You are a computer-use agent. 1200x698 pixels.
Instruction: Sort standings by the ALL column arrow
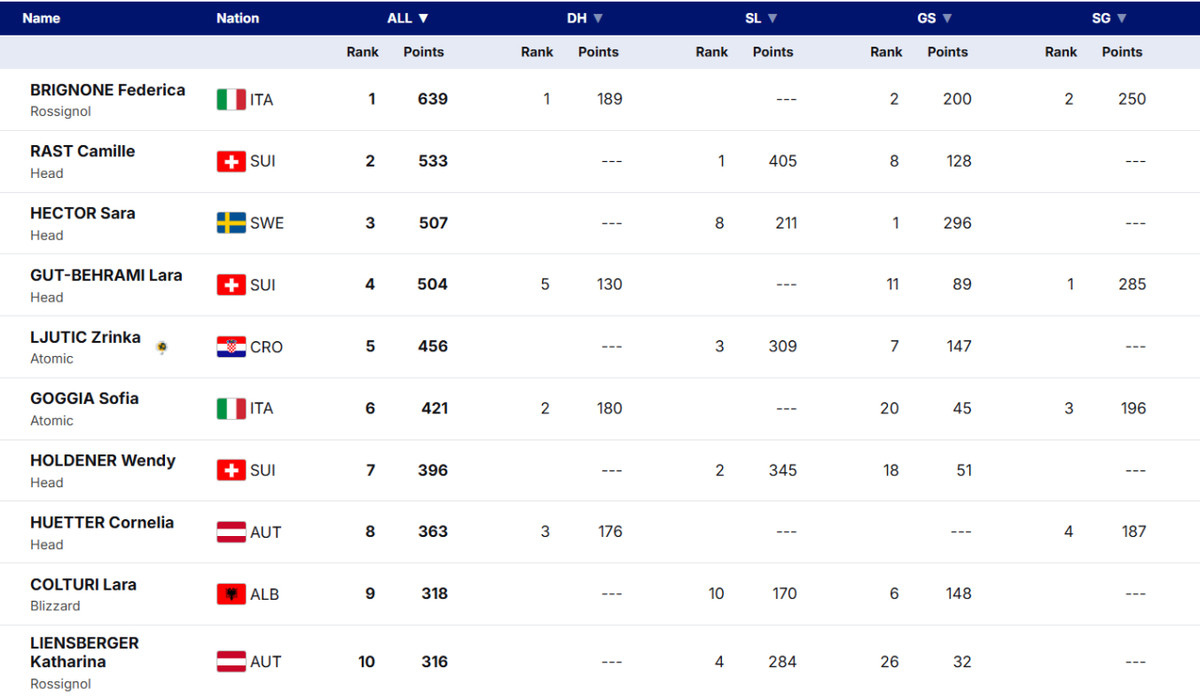pos(423,18)
